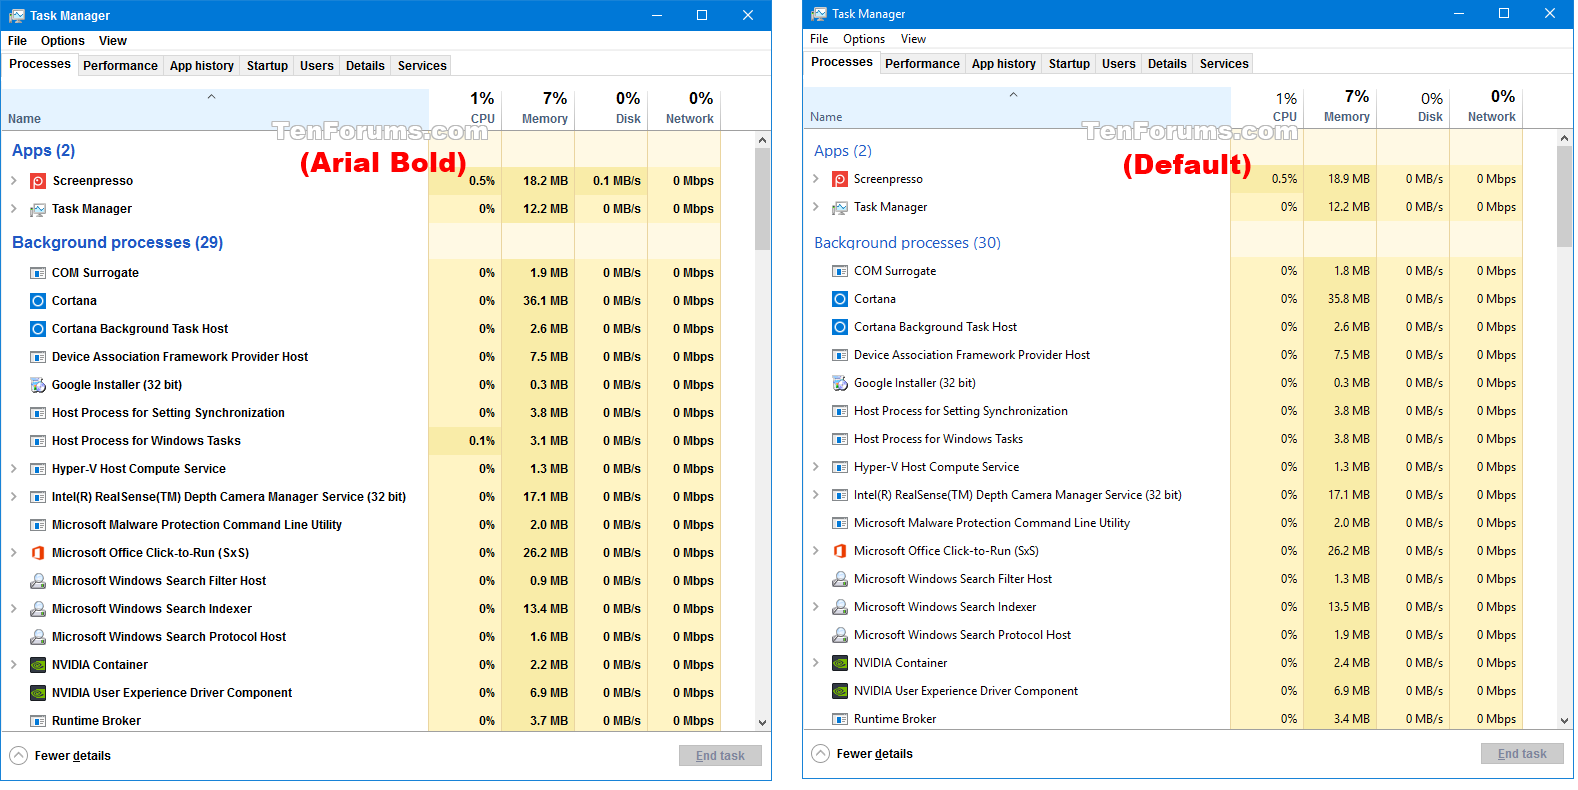Open Users tab in left window

(x=317, y=66)
